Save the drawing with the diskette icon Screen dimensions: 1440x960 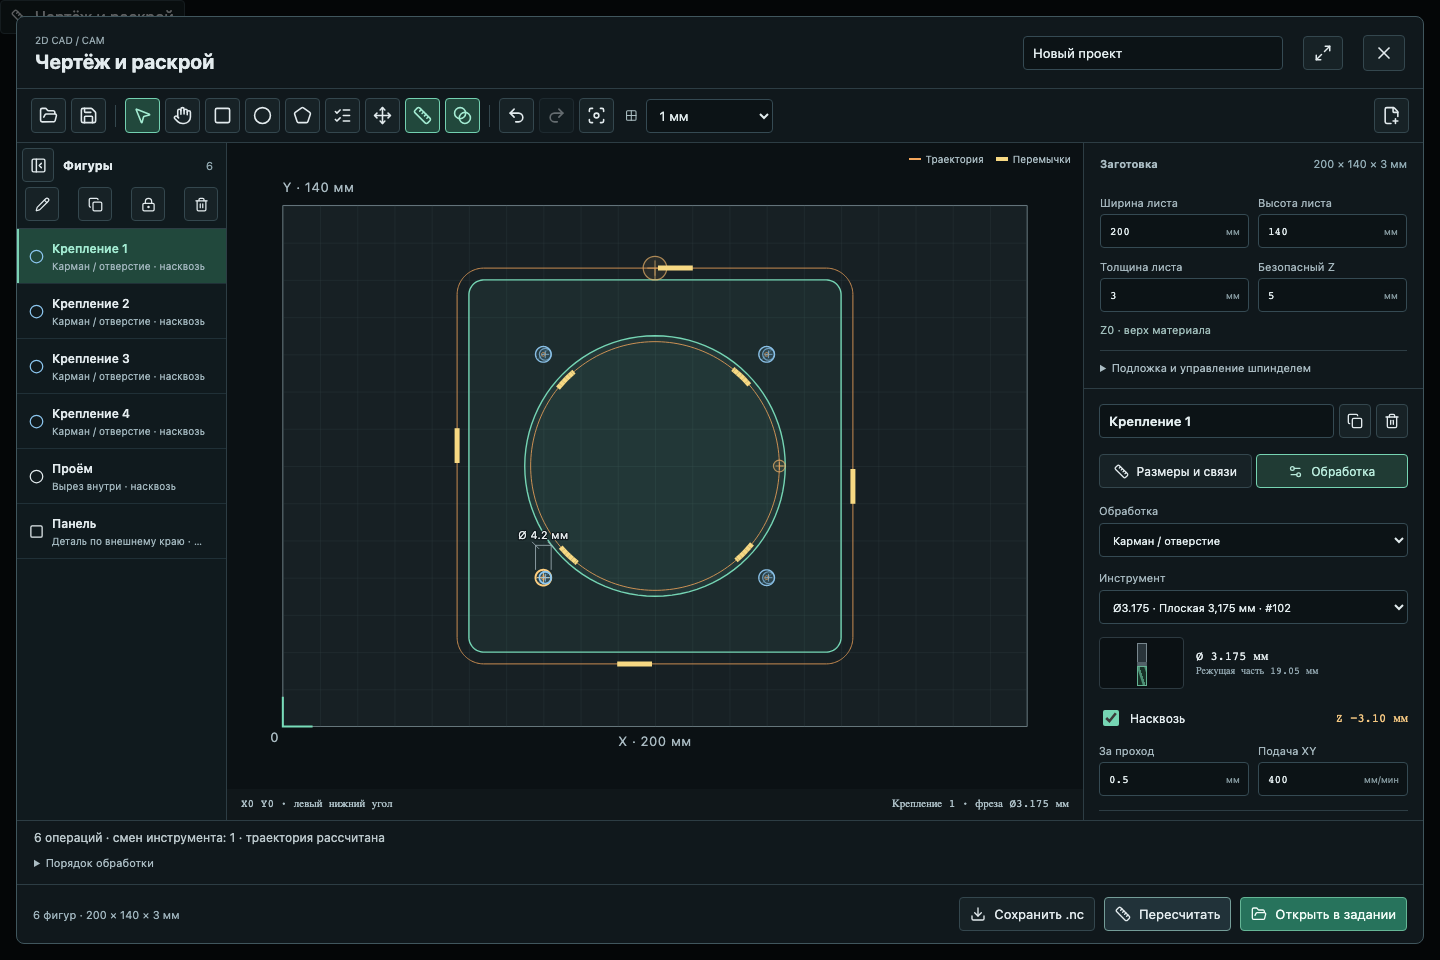click(88, 116)
